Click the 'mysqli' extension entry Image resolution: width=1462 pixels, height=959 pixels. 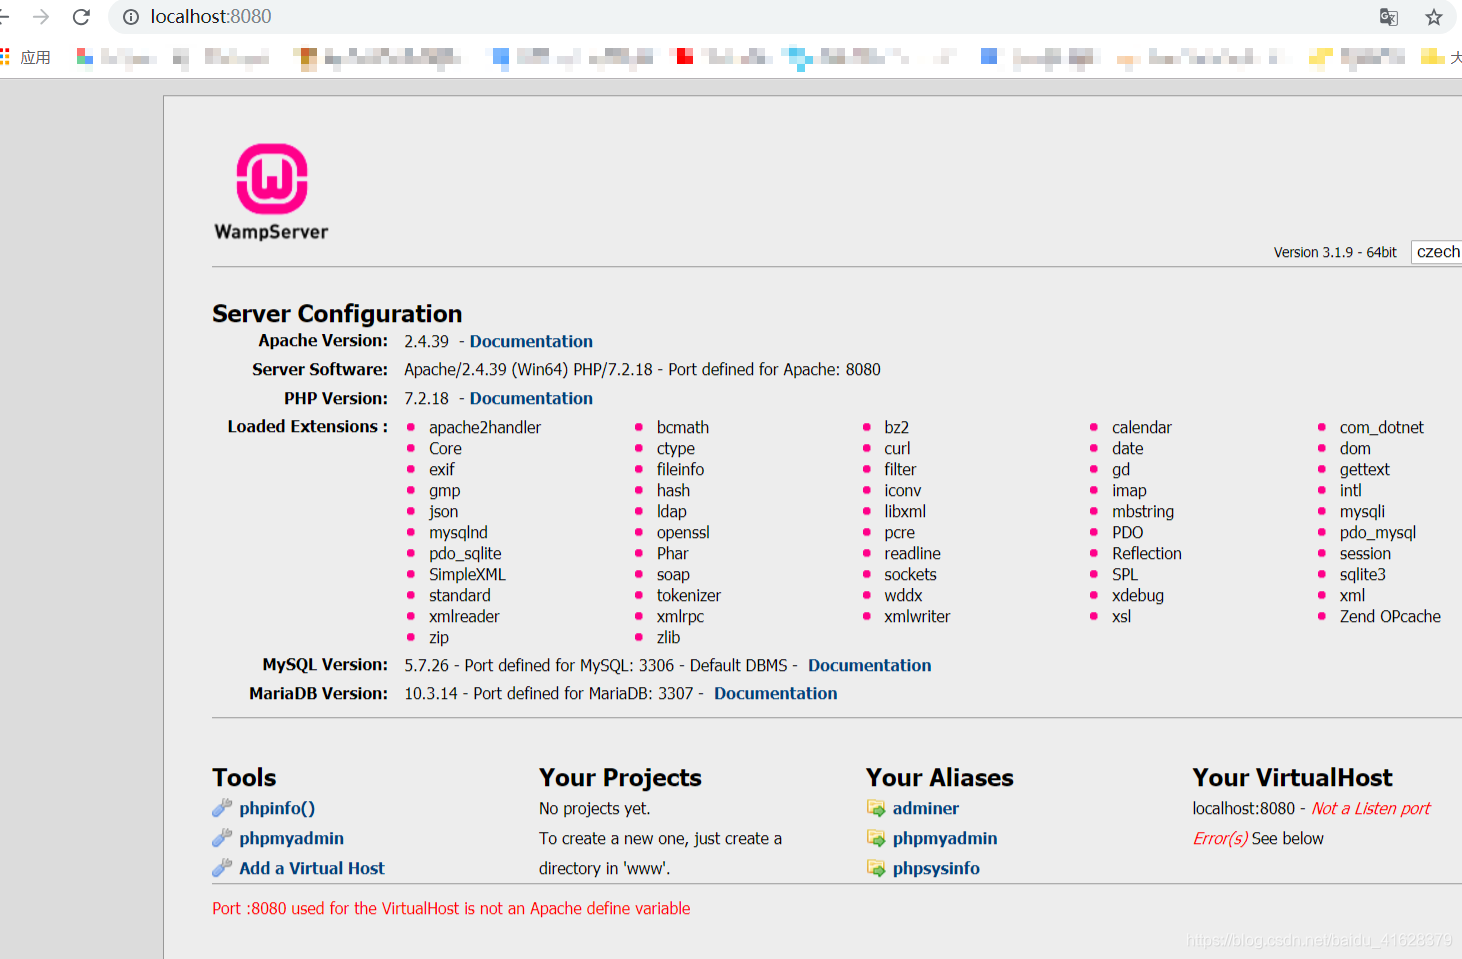click(x=1362, y=511)
